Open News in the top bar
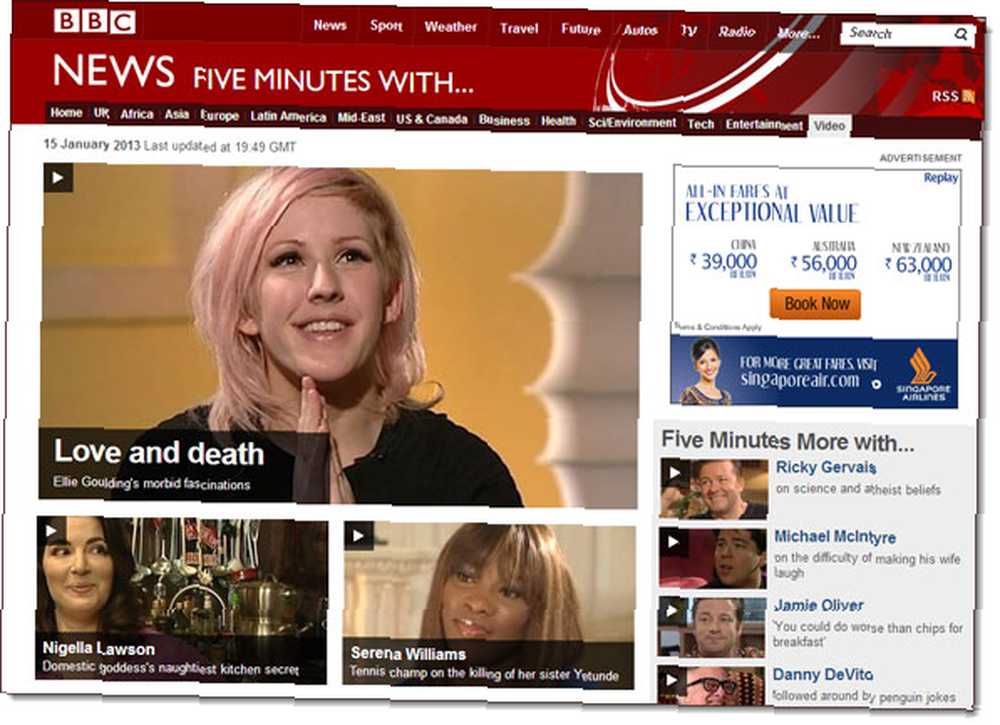Screen dimensions: 1000x725 tap(330, 26)
